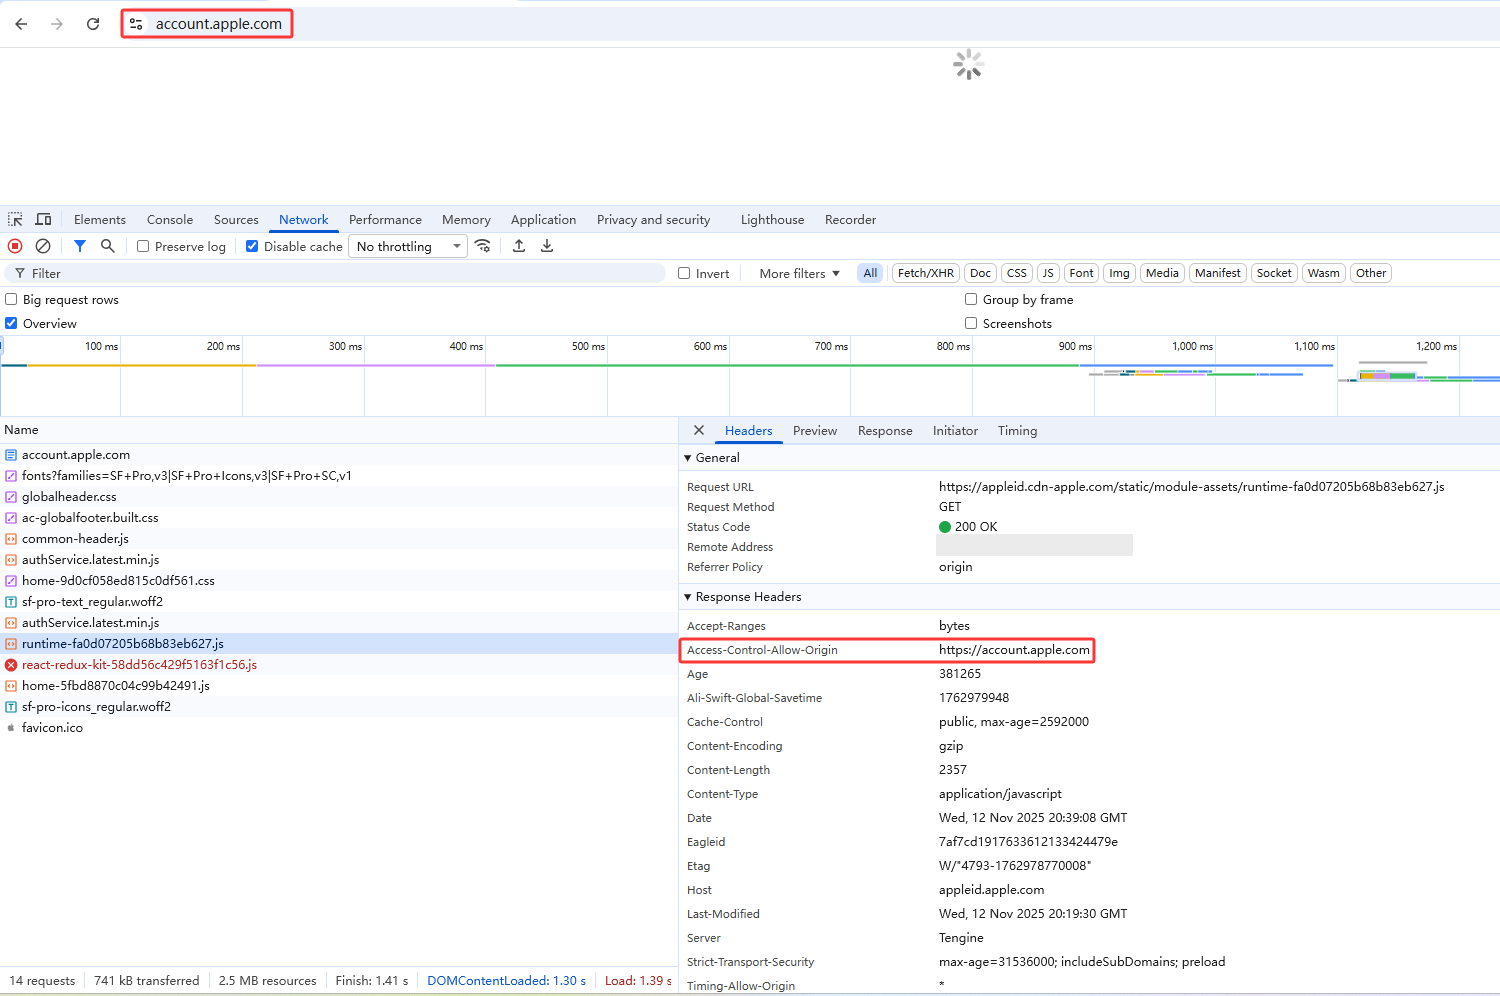Toggle the filter funnel icon

[x=80, y=246]
